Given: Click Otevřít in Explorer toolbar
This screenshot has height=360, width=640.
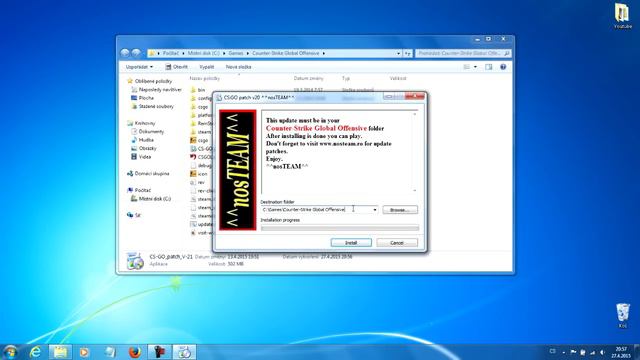Looking at the screenshot, I should pyautogui.click(x=177, y=67).
